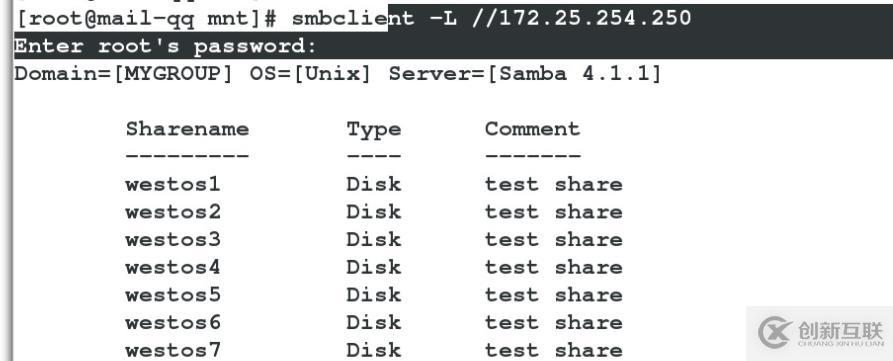This screenshot has width=893, height=361.
Task: Click the "Enter root's password:" prompt line
Action: pos(165,46)
